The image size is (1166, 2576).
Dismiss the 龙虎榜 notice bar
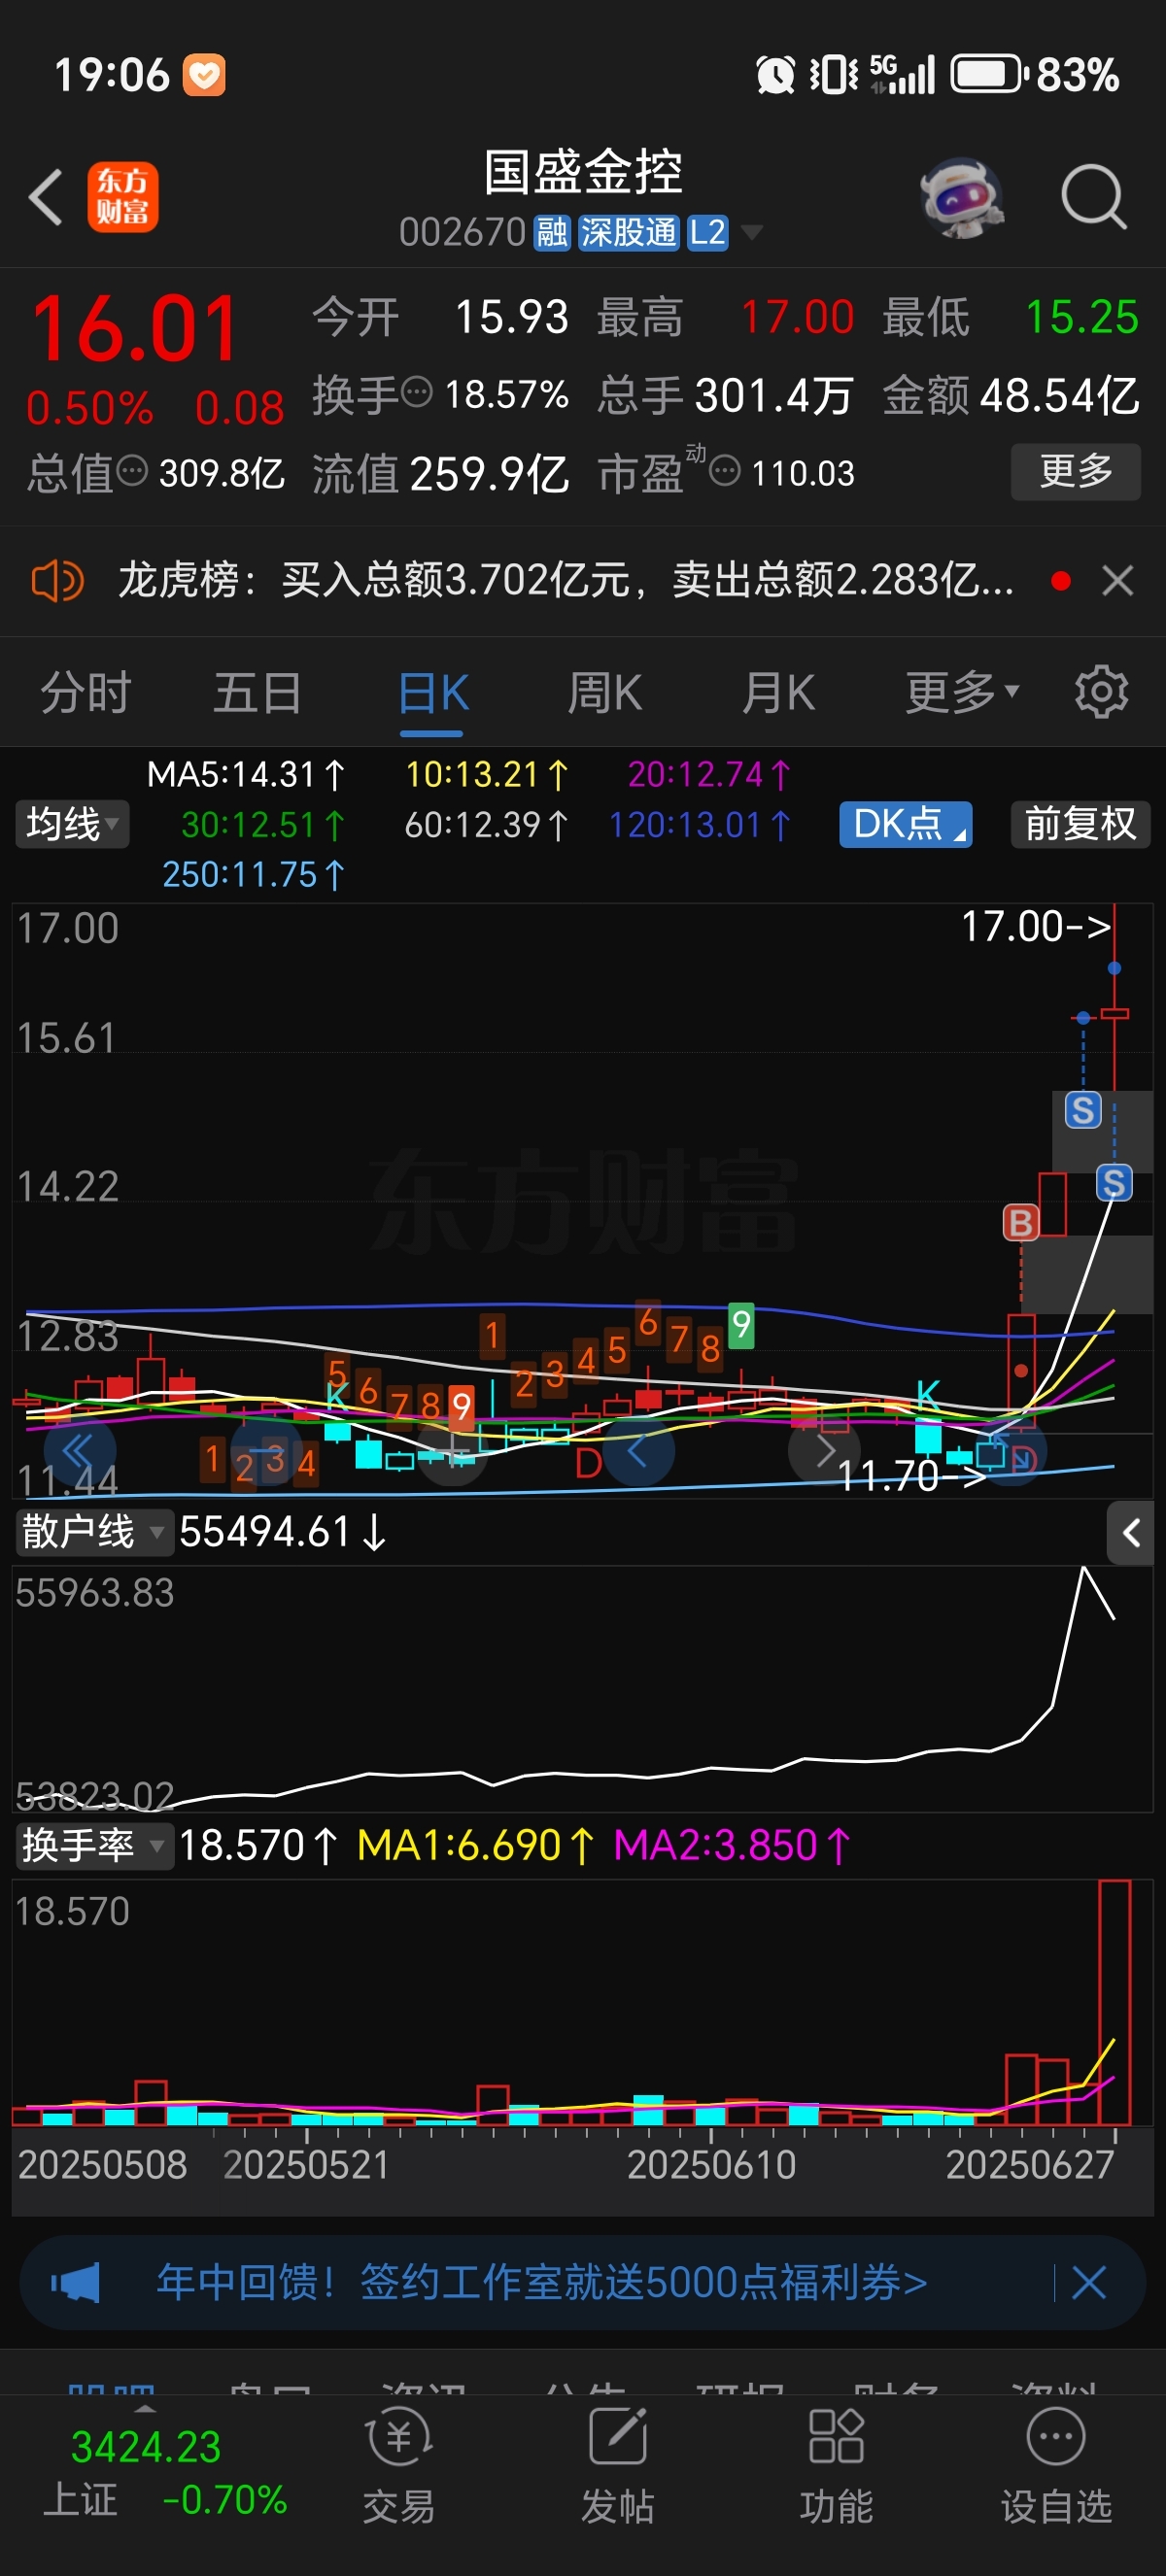click(1117, 580)
